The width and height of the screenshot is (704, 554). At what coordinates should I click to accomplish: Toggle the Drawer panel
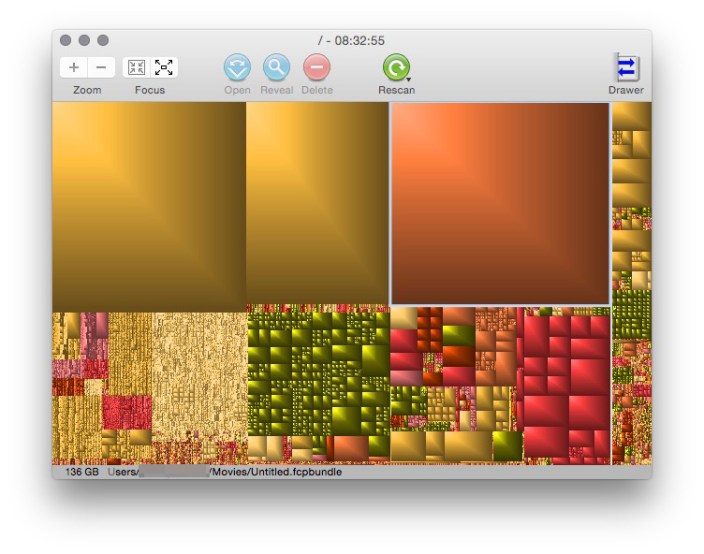626,68
